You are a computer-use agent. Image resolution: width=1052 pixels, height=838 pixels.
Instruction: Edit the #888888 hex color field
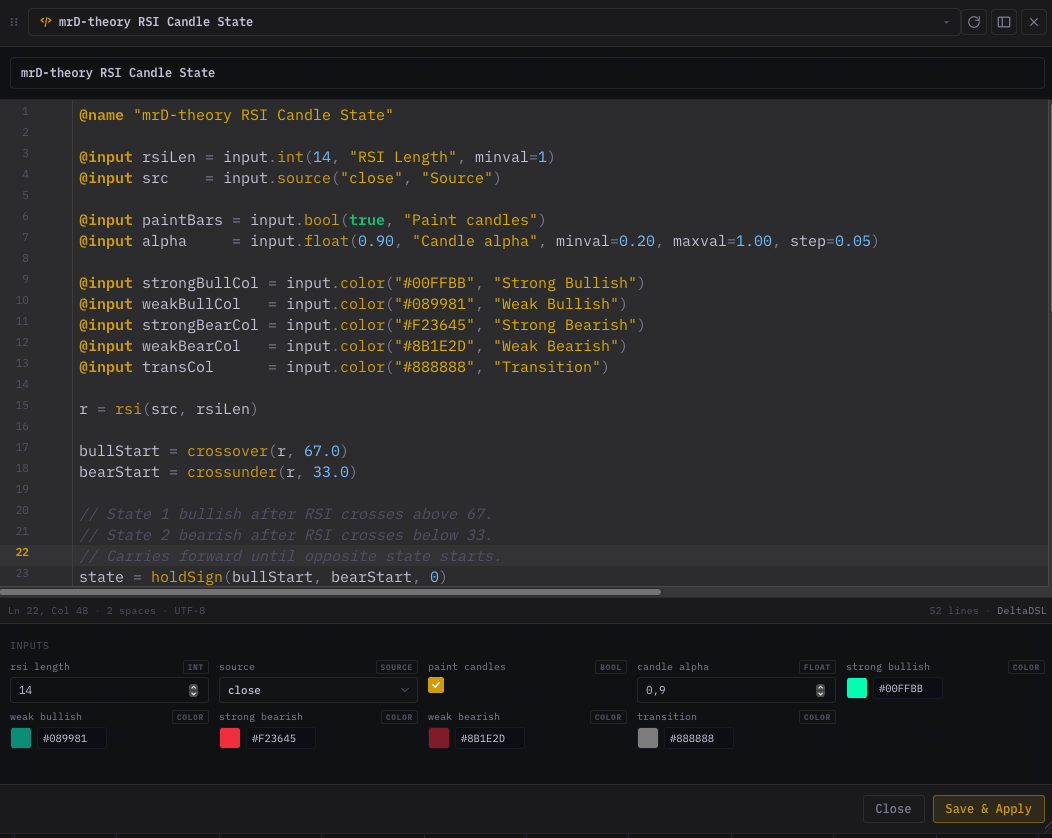(x=698, y=738)
